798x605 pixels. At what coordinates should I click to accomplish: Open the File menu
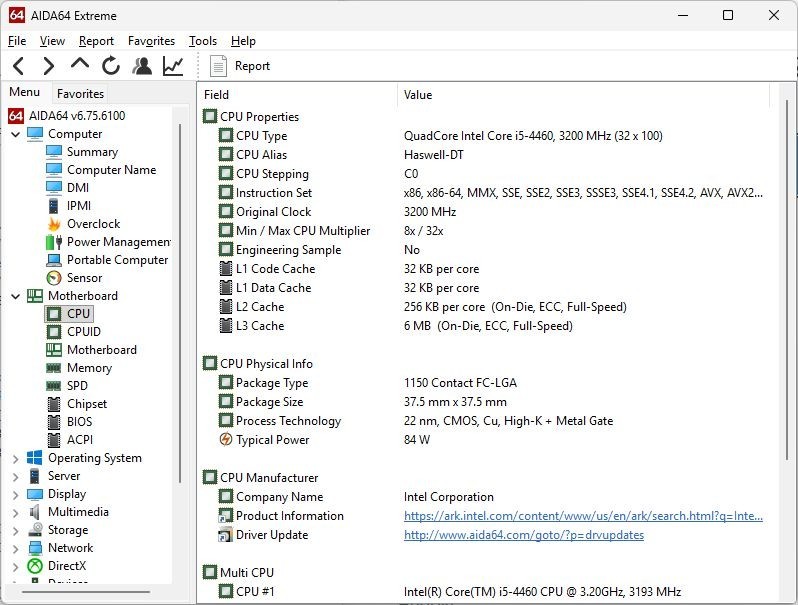tap(17, 41)
